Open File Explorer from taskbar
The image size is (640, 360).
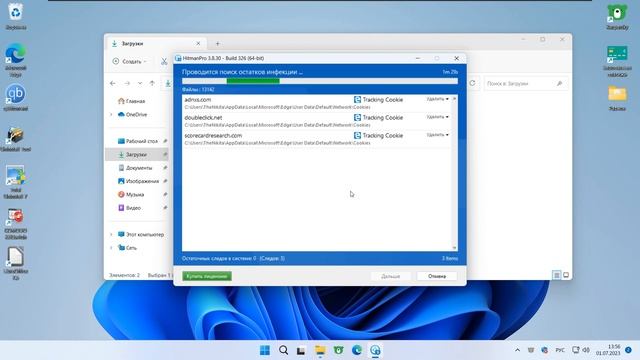[320, 350]
